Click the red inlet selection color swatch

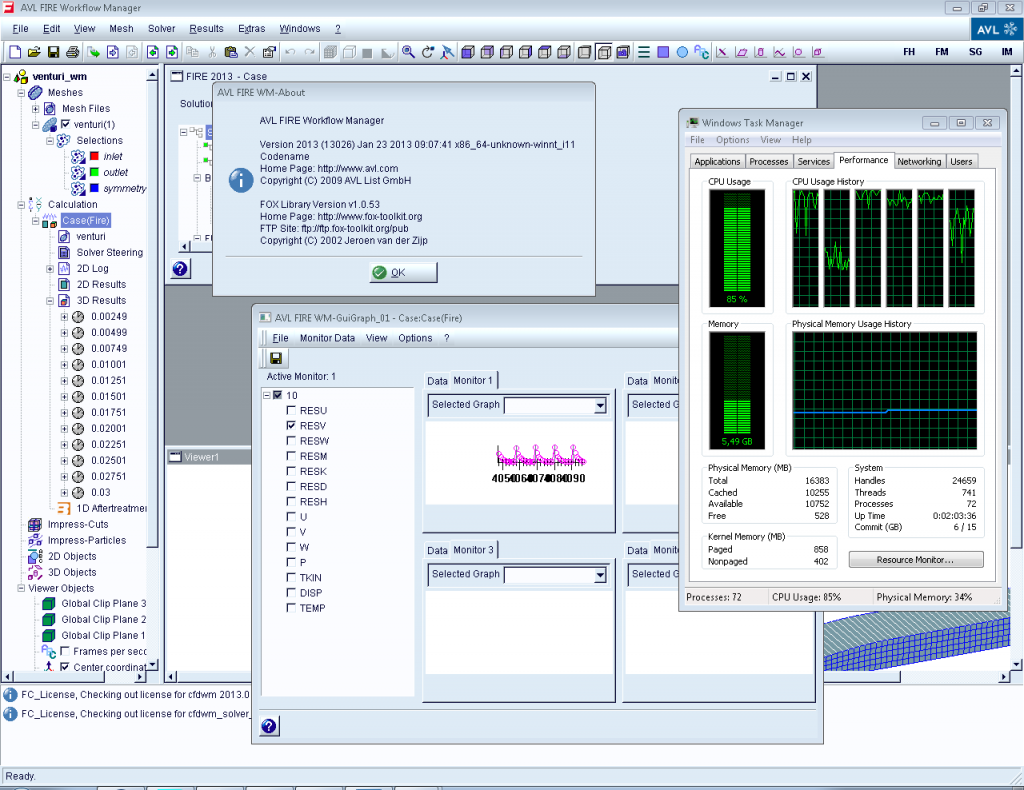(94, 156)
